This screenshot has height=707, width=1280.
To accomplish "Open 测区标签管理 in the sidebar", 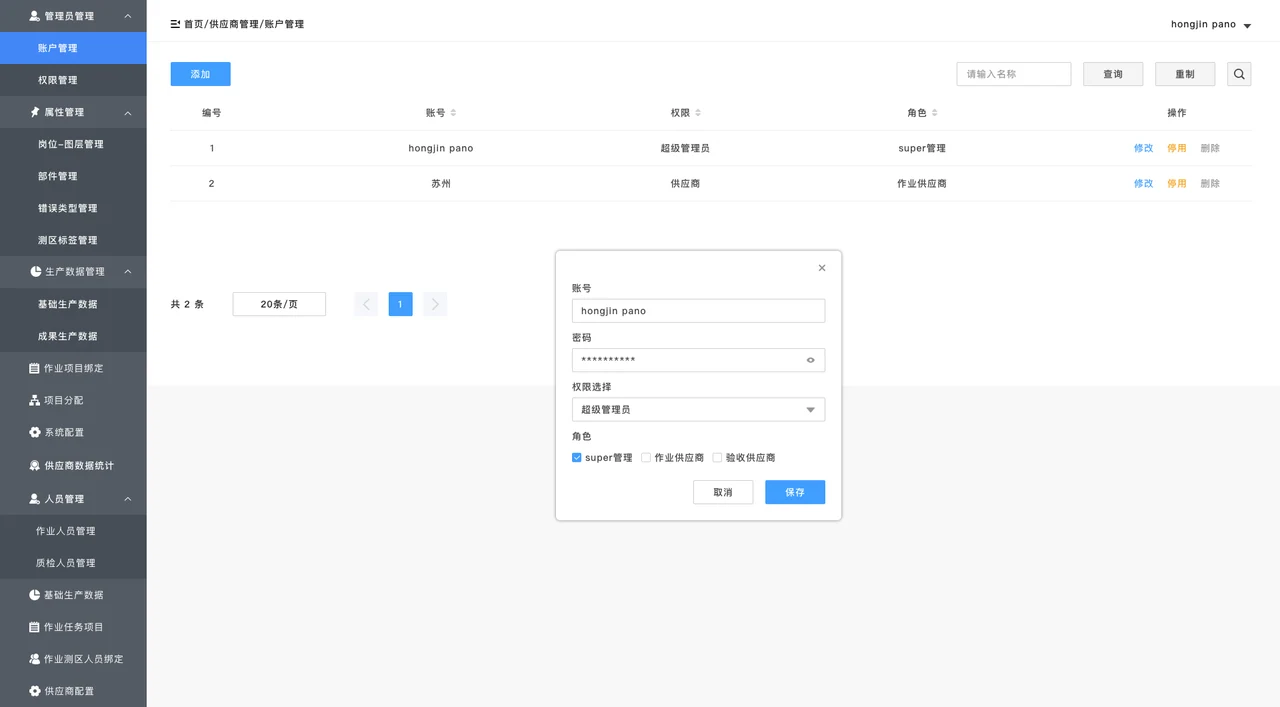I will (73, 240).
